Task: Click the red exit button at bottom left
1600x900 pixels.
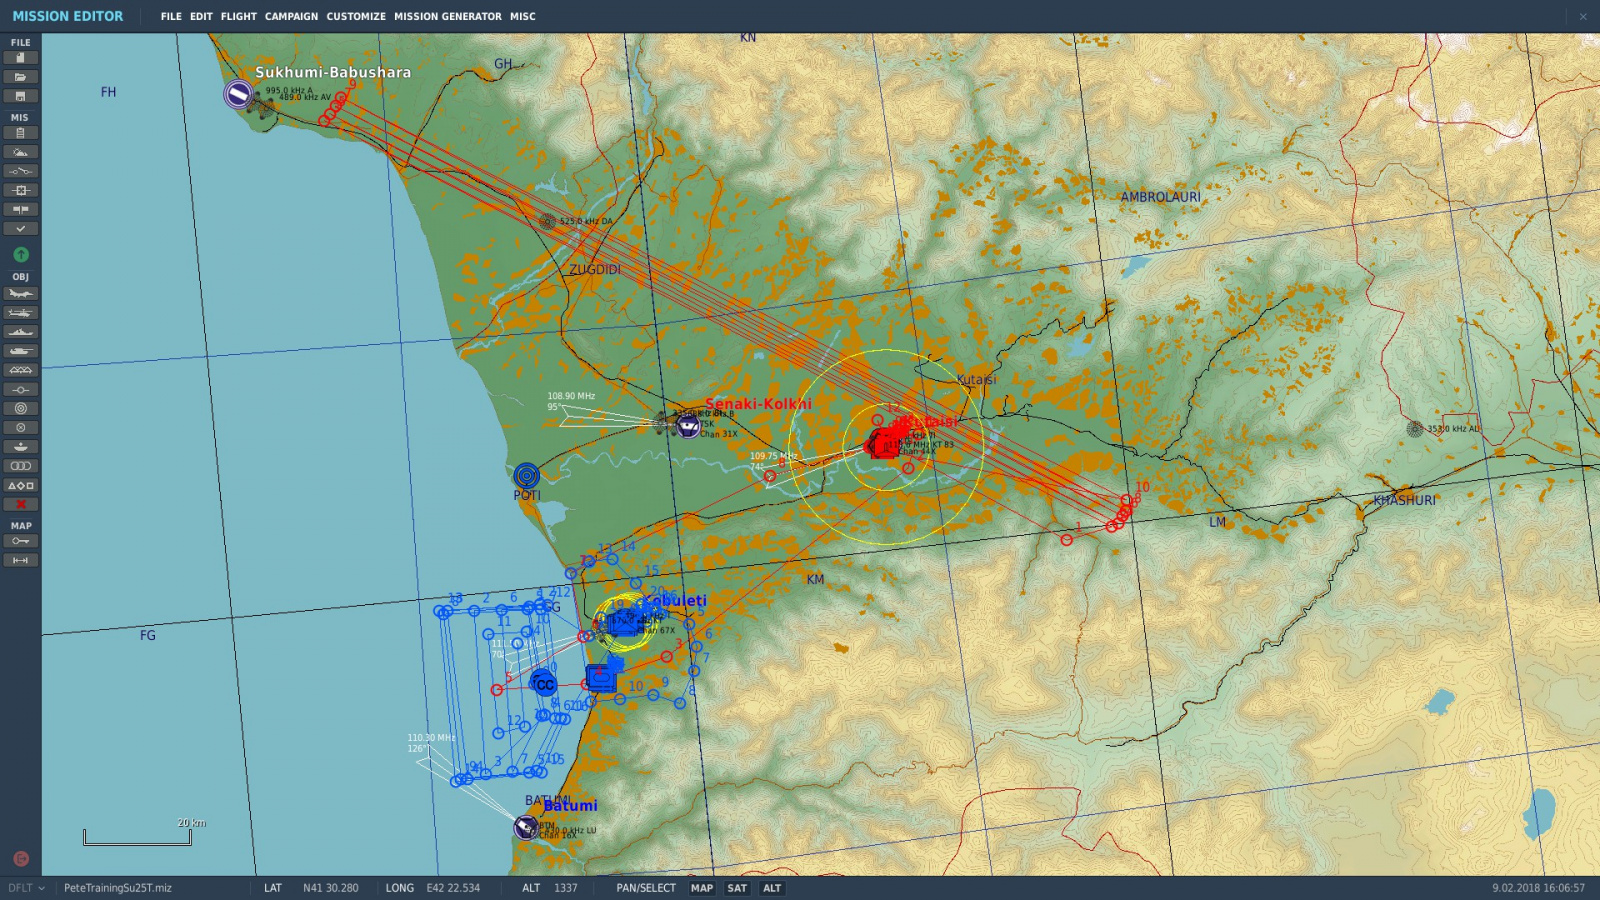Action: [21, 858]
